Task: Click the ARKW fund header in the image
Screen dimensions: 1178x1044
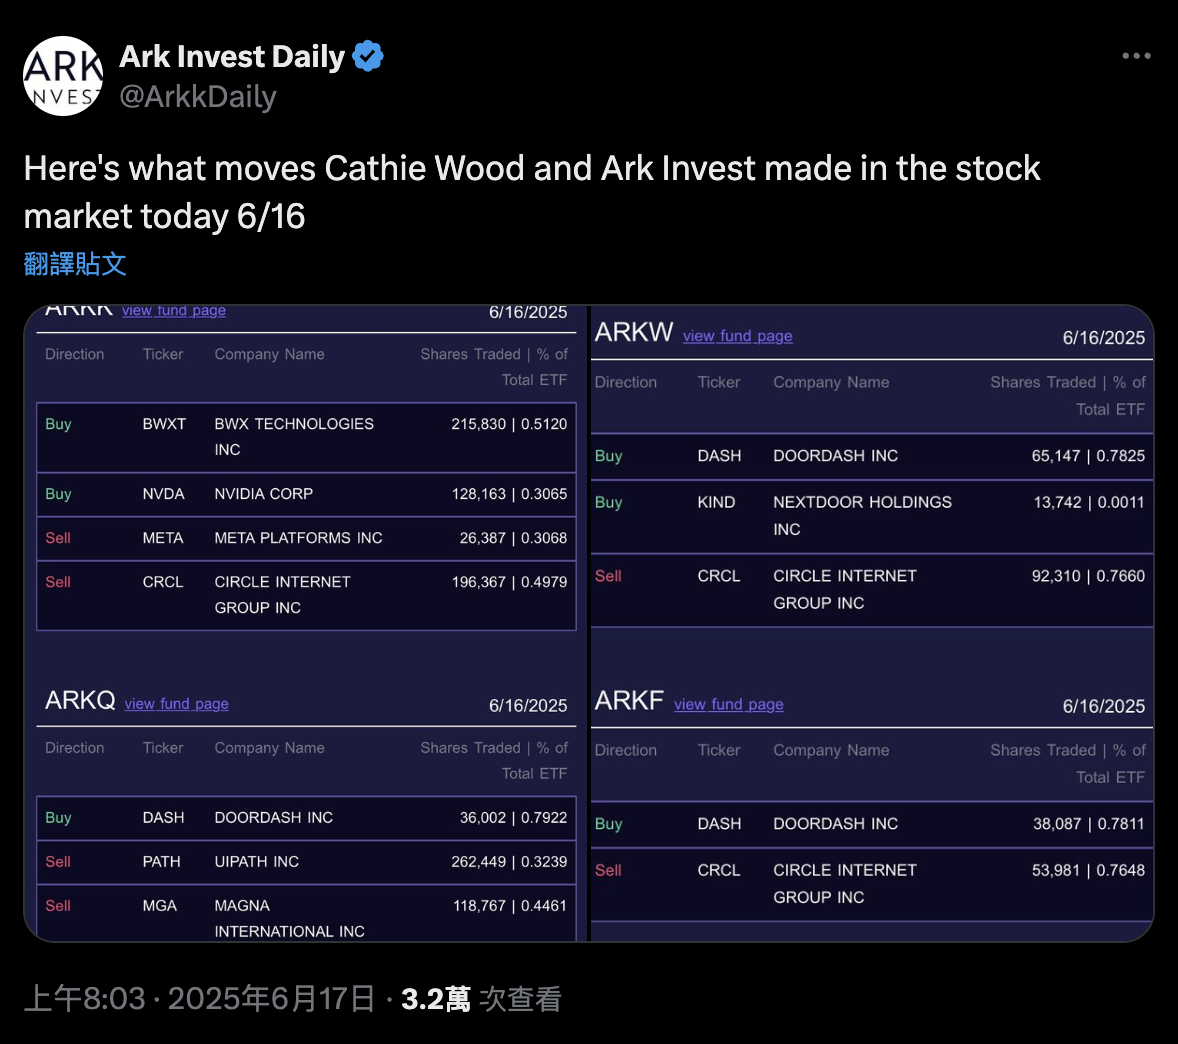Action: click(633, 331)
